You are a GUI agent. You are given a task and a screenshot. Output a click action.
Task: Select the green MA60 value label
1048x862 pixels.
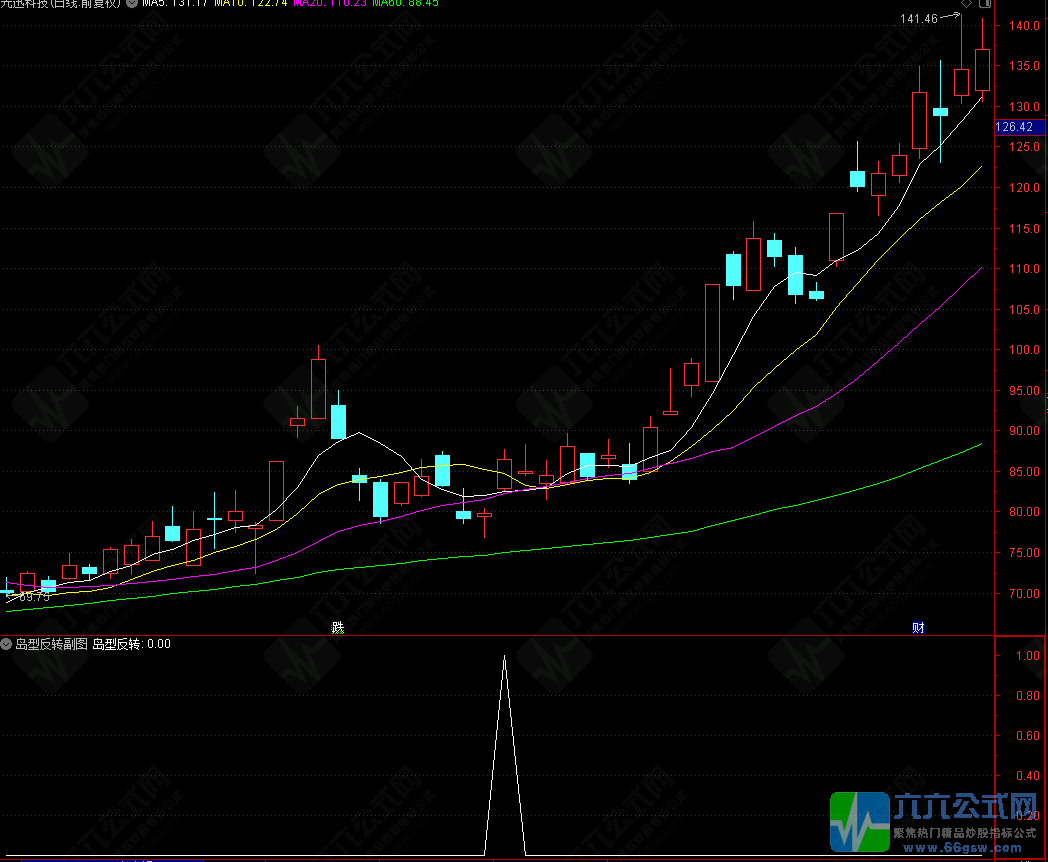(405, 3)
